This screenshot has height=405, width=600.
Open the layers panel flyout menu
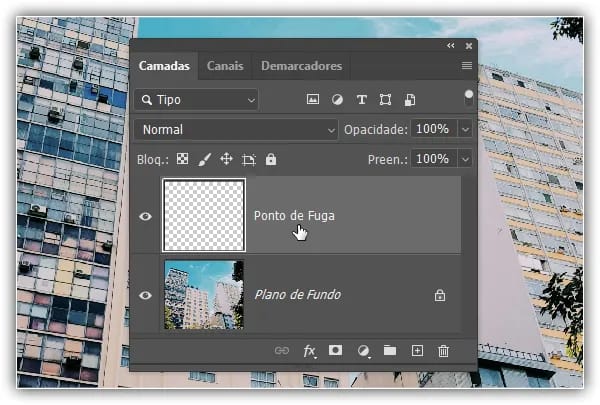(x=466, y=65)
